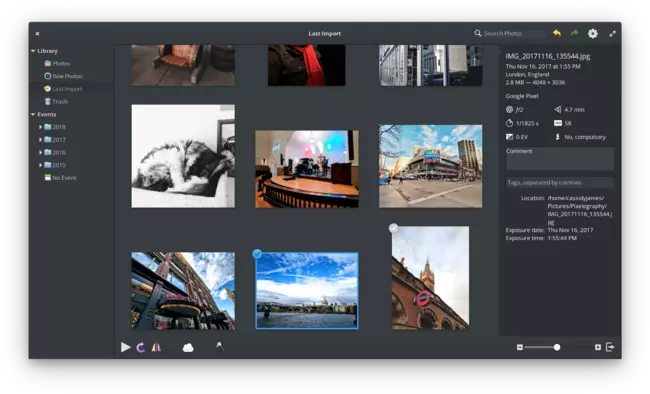
Task: Click the 2018 folder icon
Action: [48, 127]
